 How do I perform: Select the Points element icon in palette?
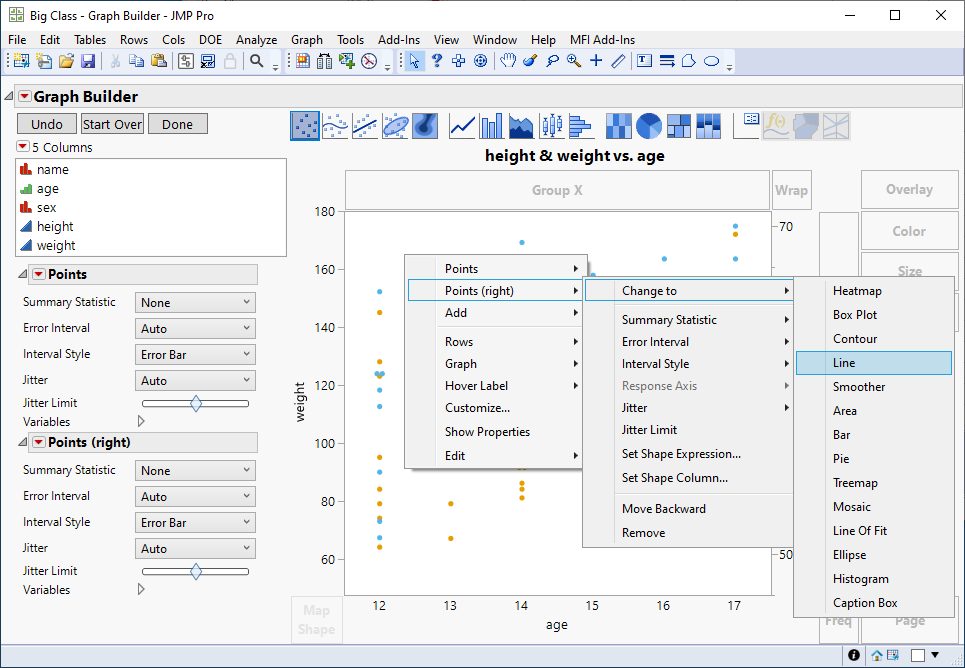coord(305,126)
